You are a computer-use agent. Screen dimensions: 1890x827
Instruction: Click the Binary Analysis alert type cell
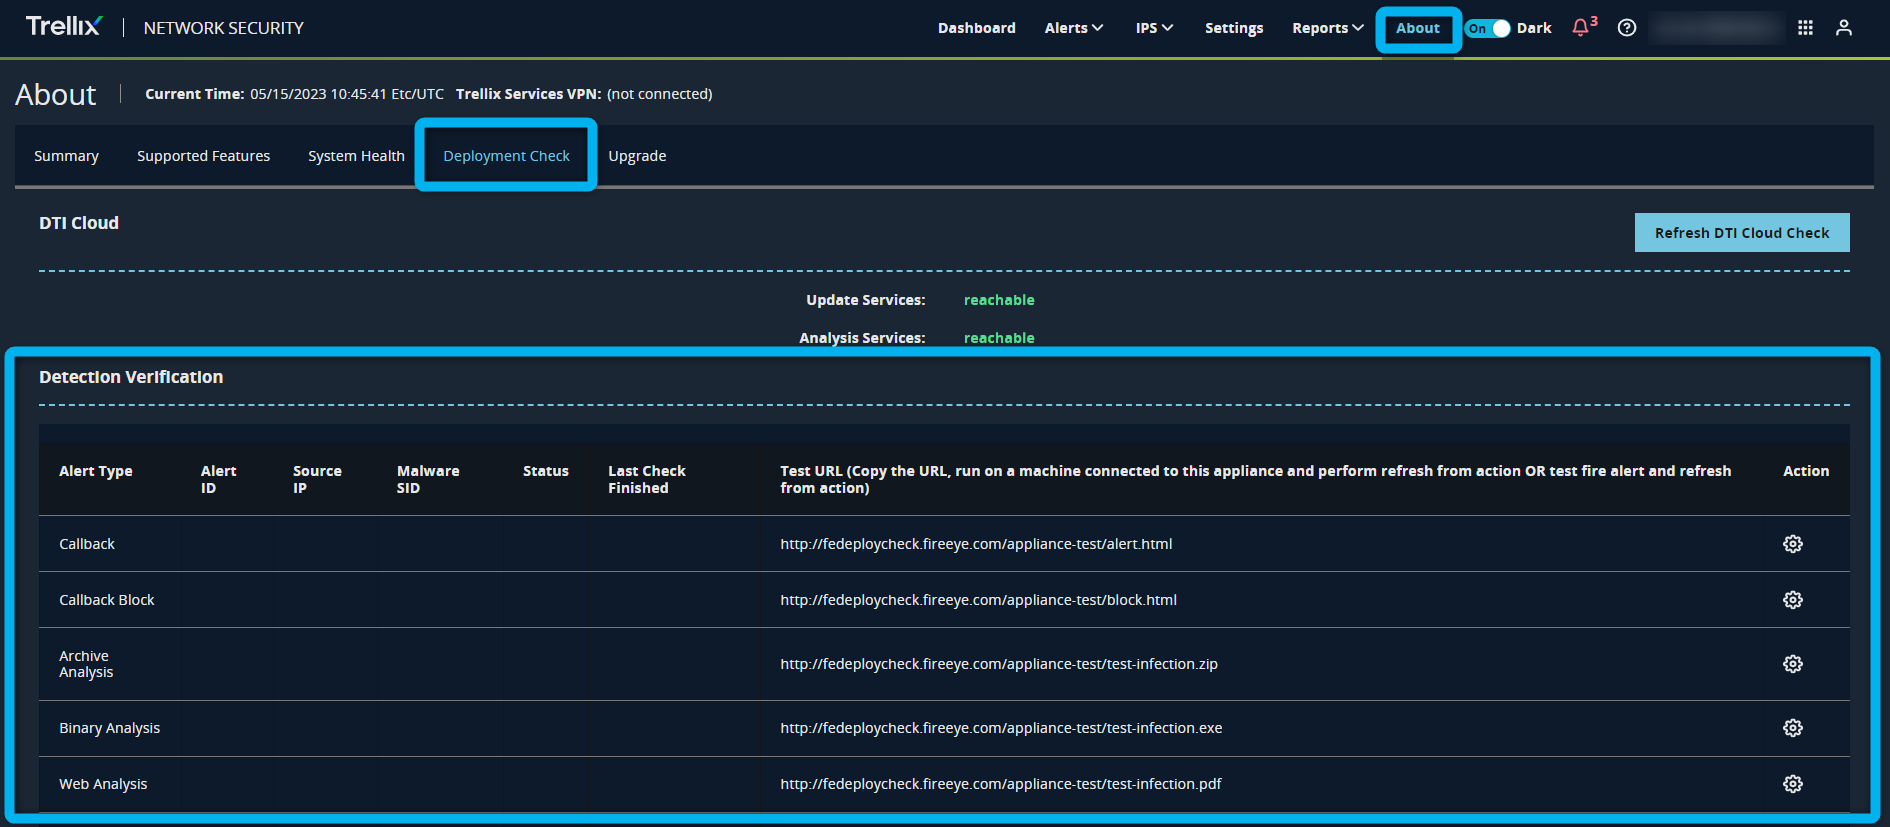point(109,728)
